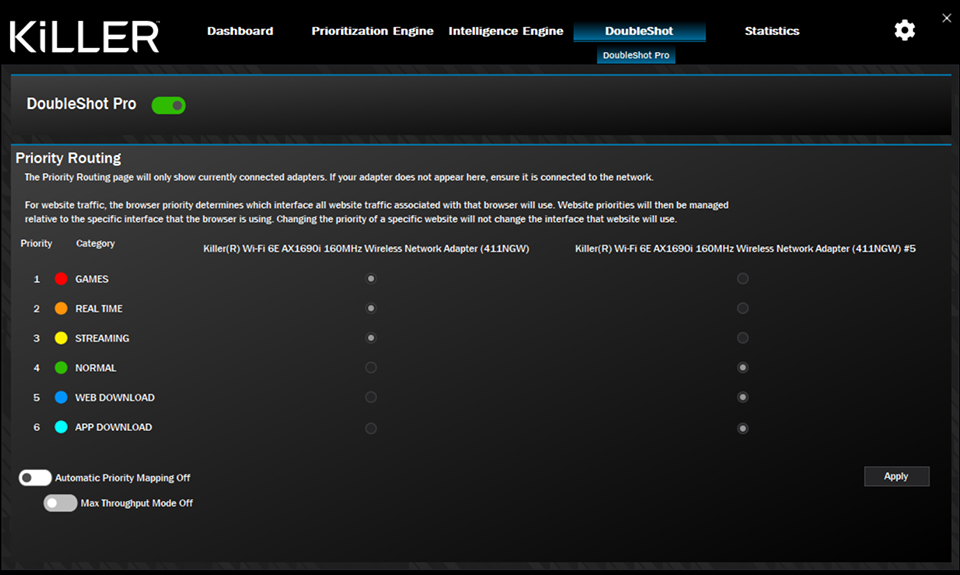960x575 pixels.
Task: Switch to Prioritization Engine tab
Action: click(372, 31)
